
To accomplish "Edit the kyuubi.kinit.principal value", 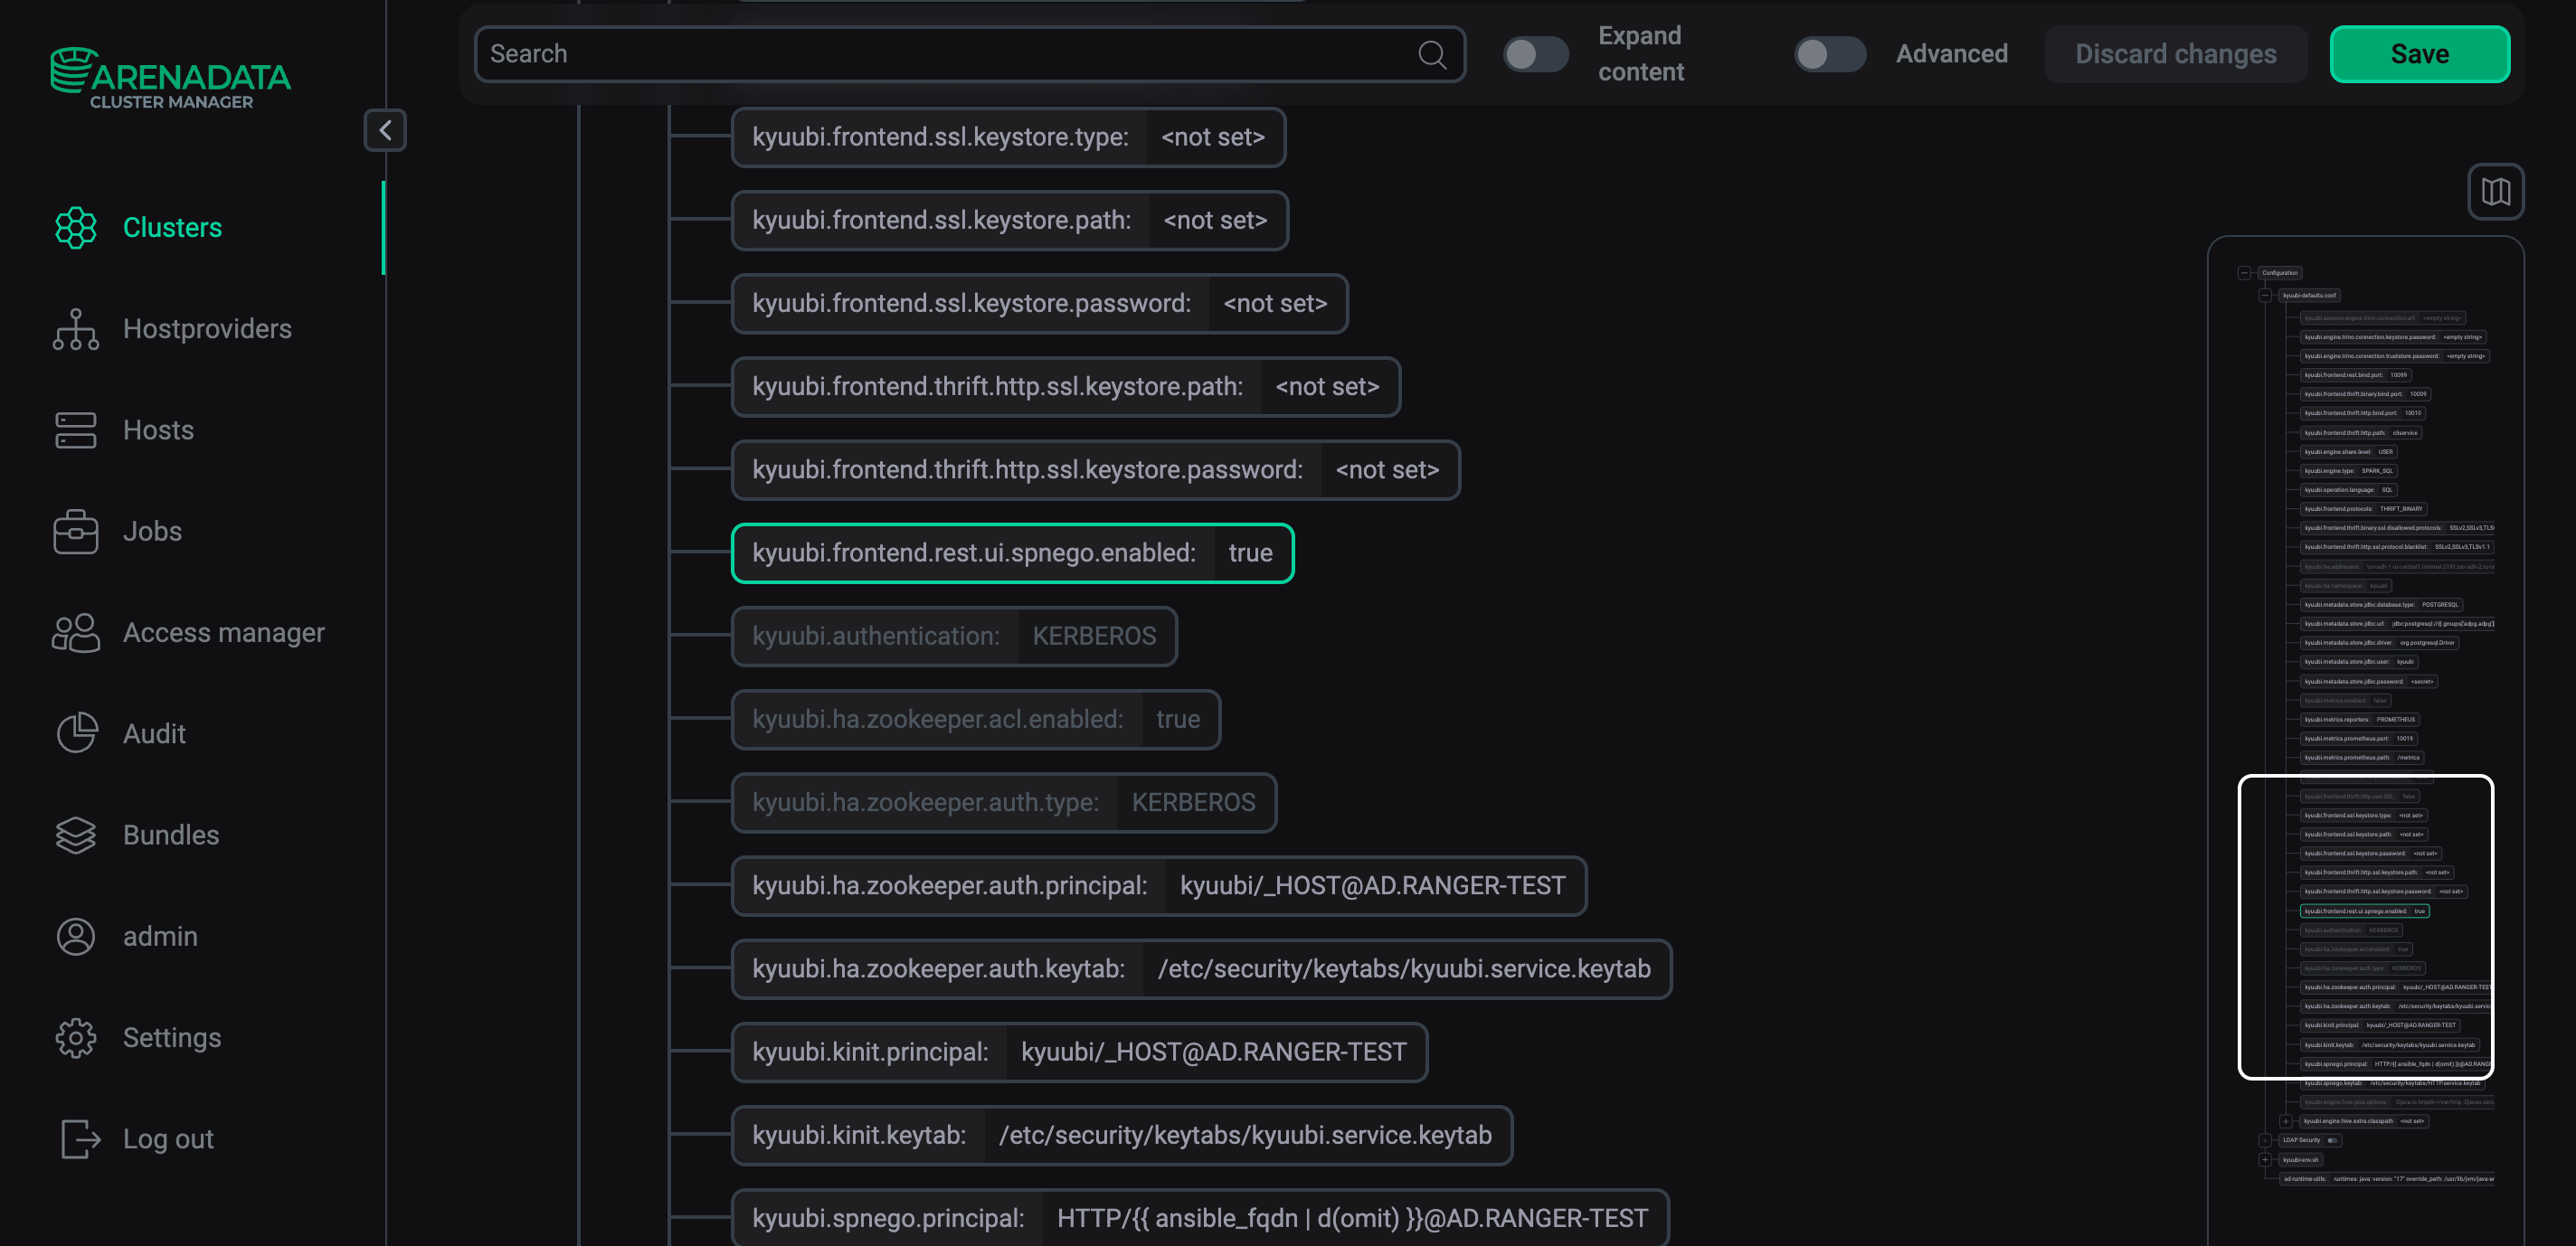I will pos(1213,1052).
